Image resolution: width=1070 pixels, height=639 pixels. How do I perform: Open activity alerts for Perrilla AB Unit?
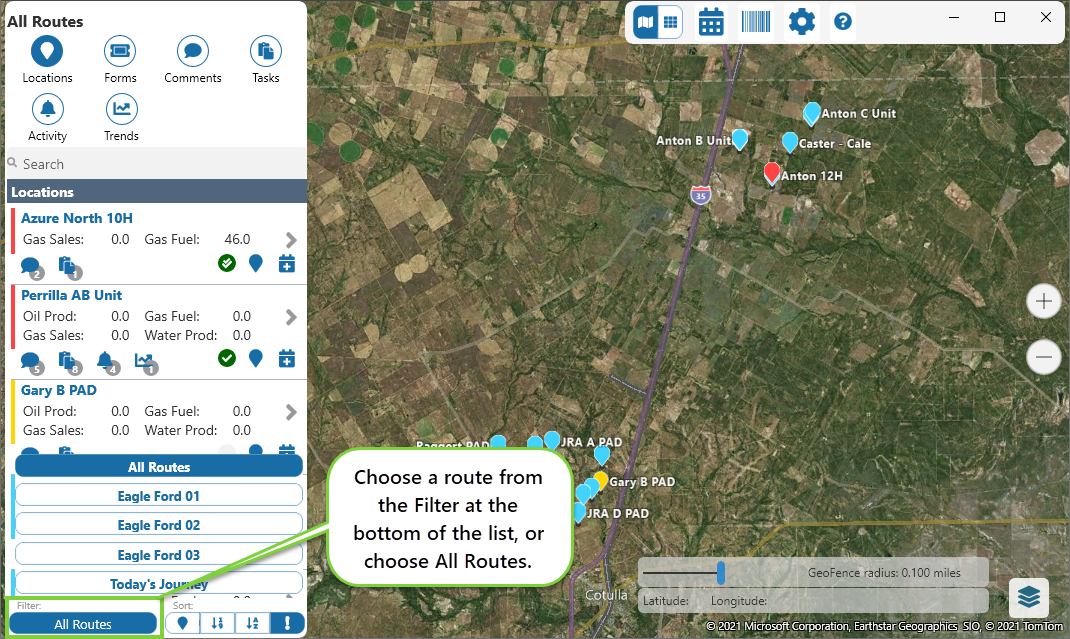pos(108,363)
